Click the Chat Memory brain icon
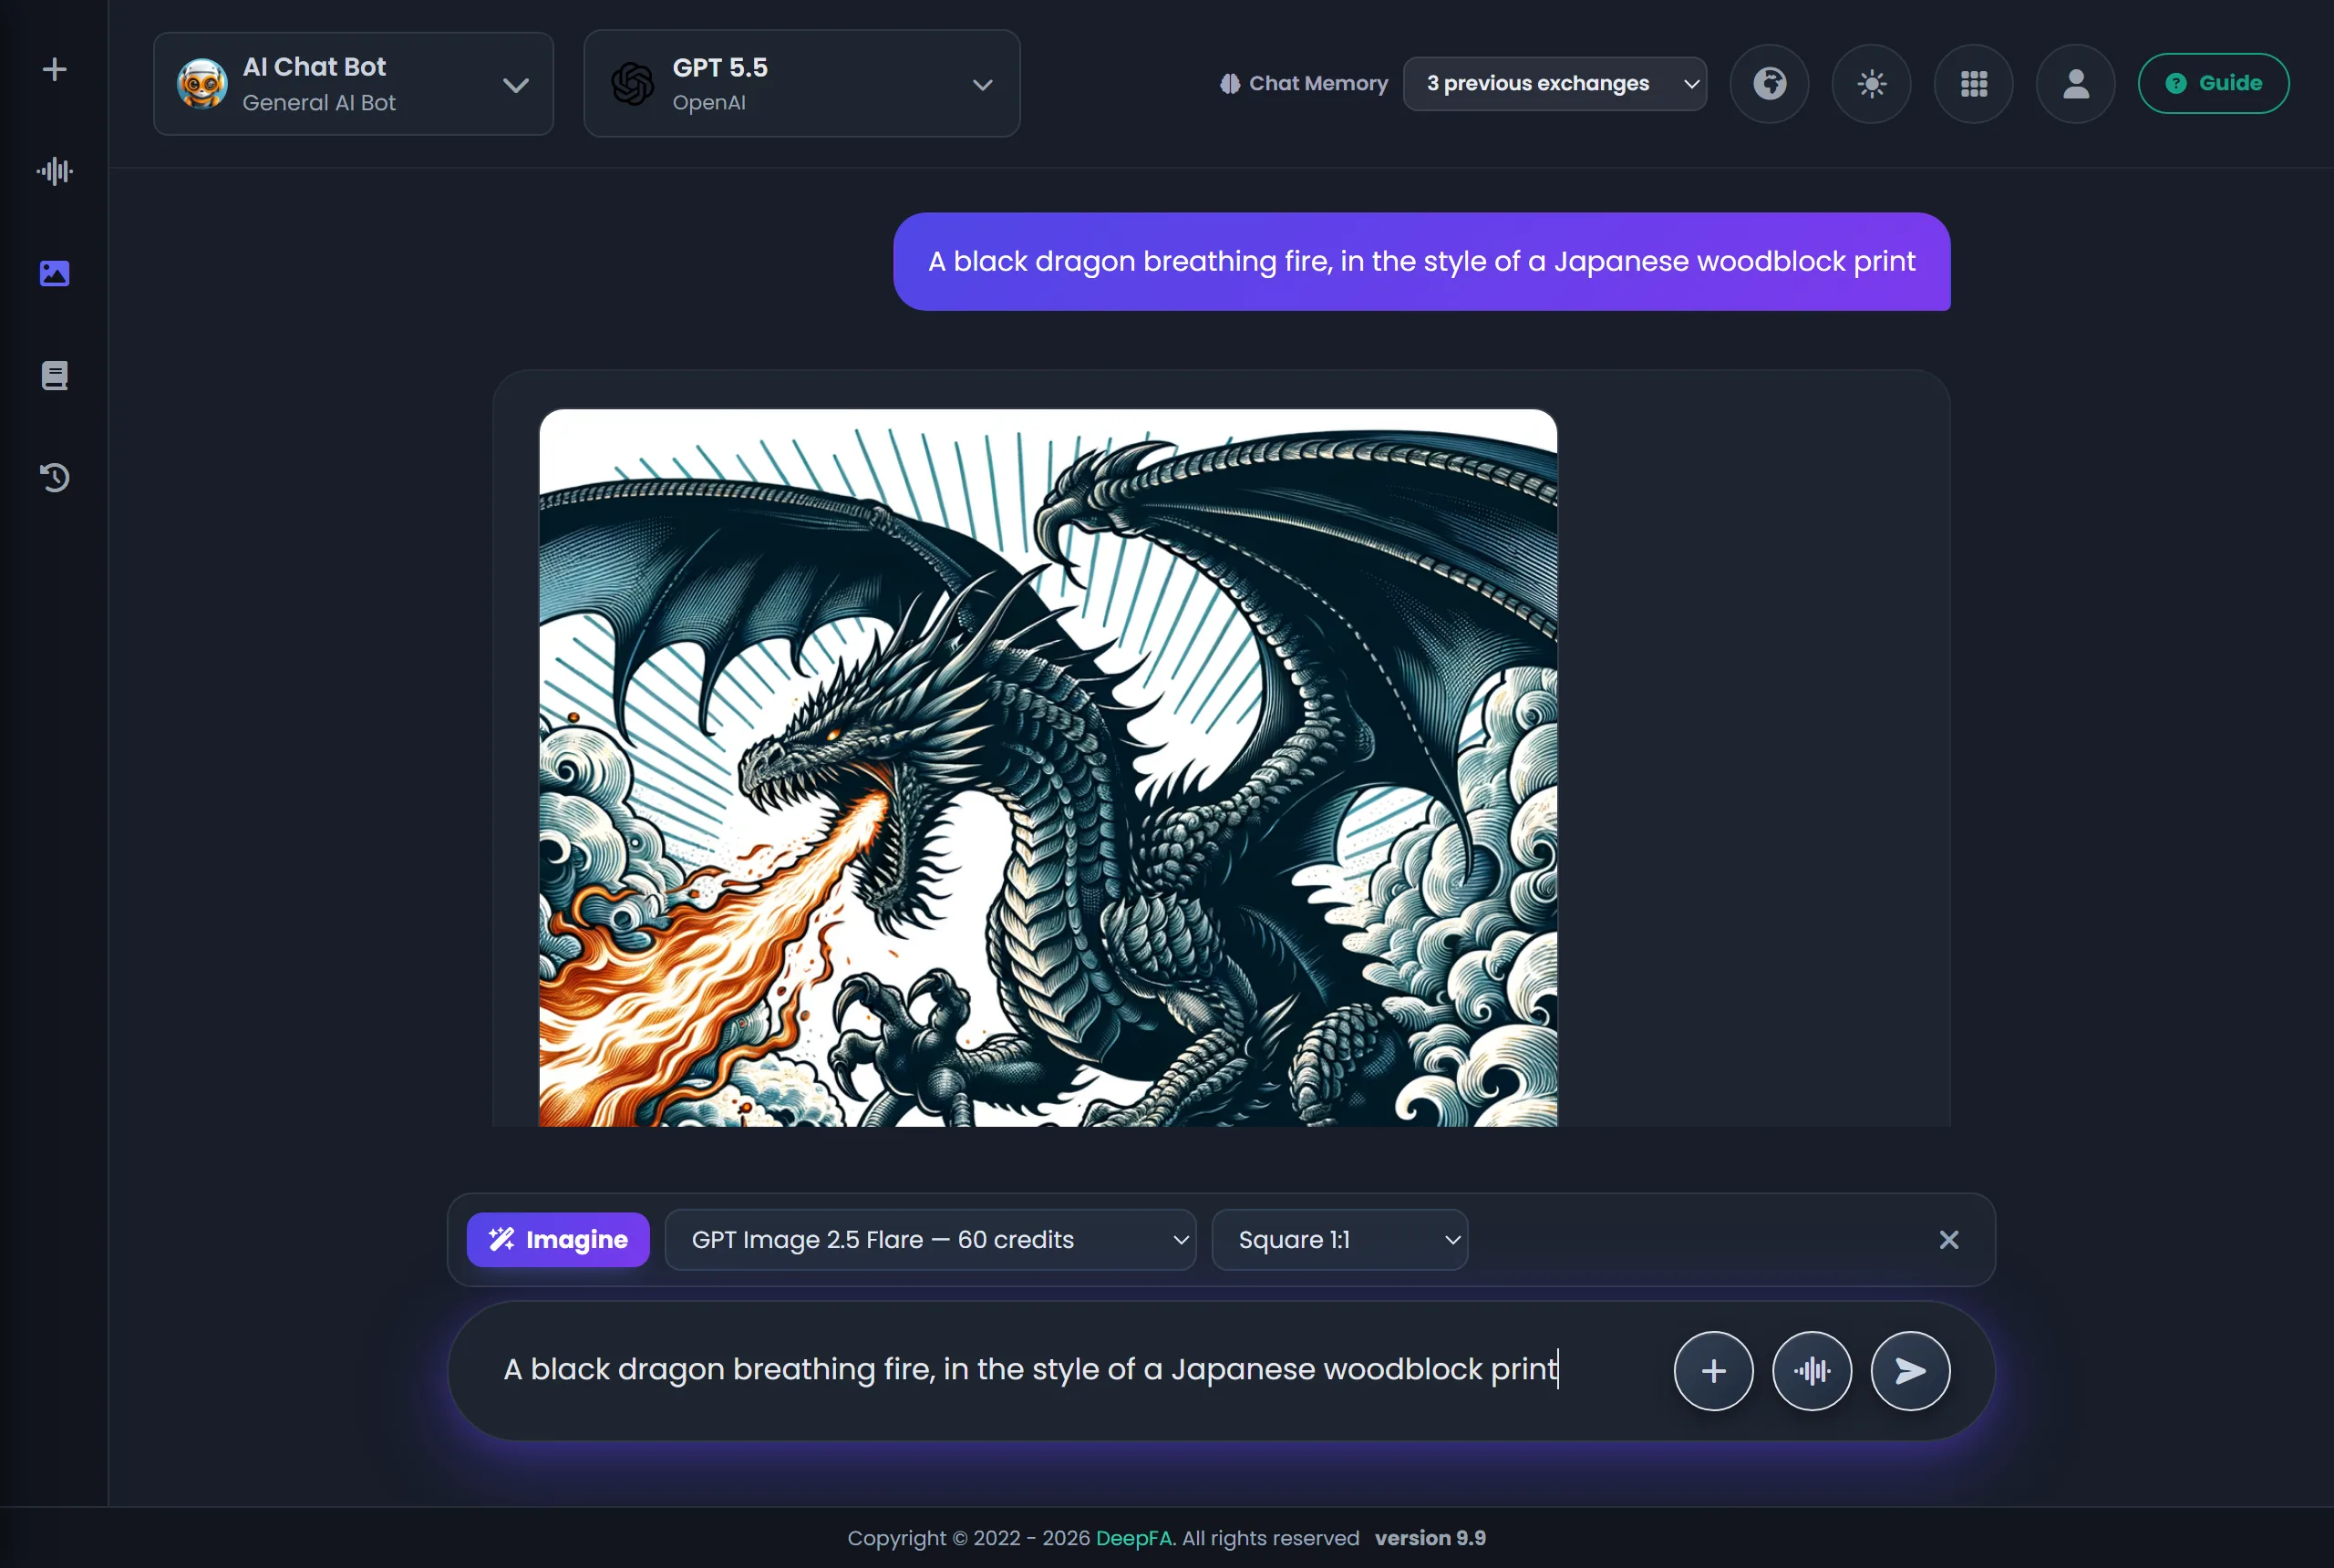Viewport: 2334px width, 1568px height. (x=1230, y=84)
